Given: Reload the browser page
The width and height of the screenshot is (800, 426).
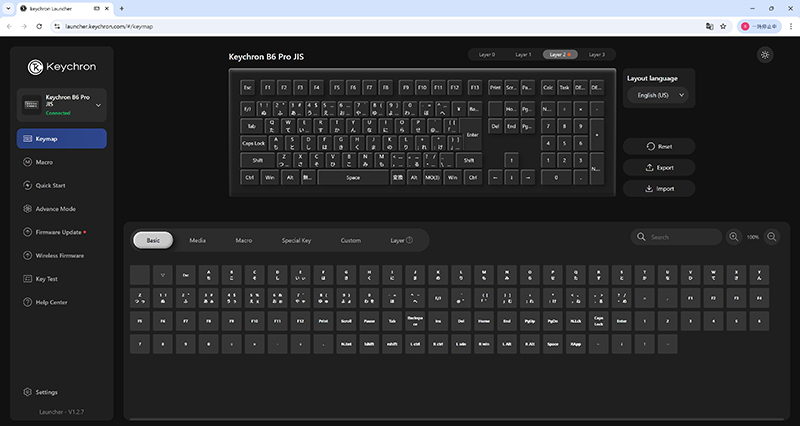Looking at the screenshot, I should (x=39, y=27).
